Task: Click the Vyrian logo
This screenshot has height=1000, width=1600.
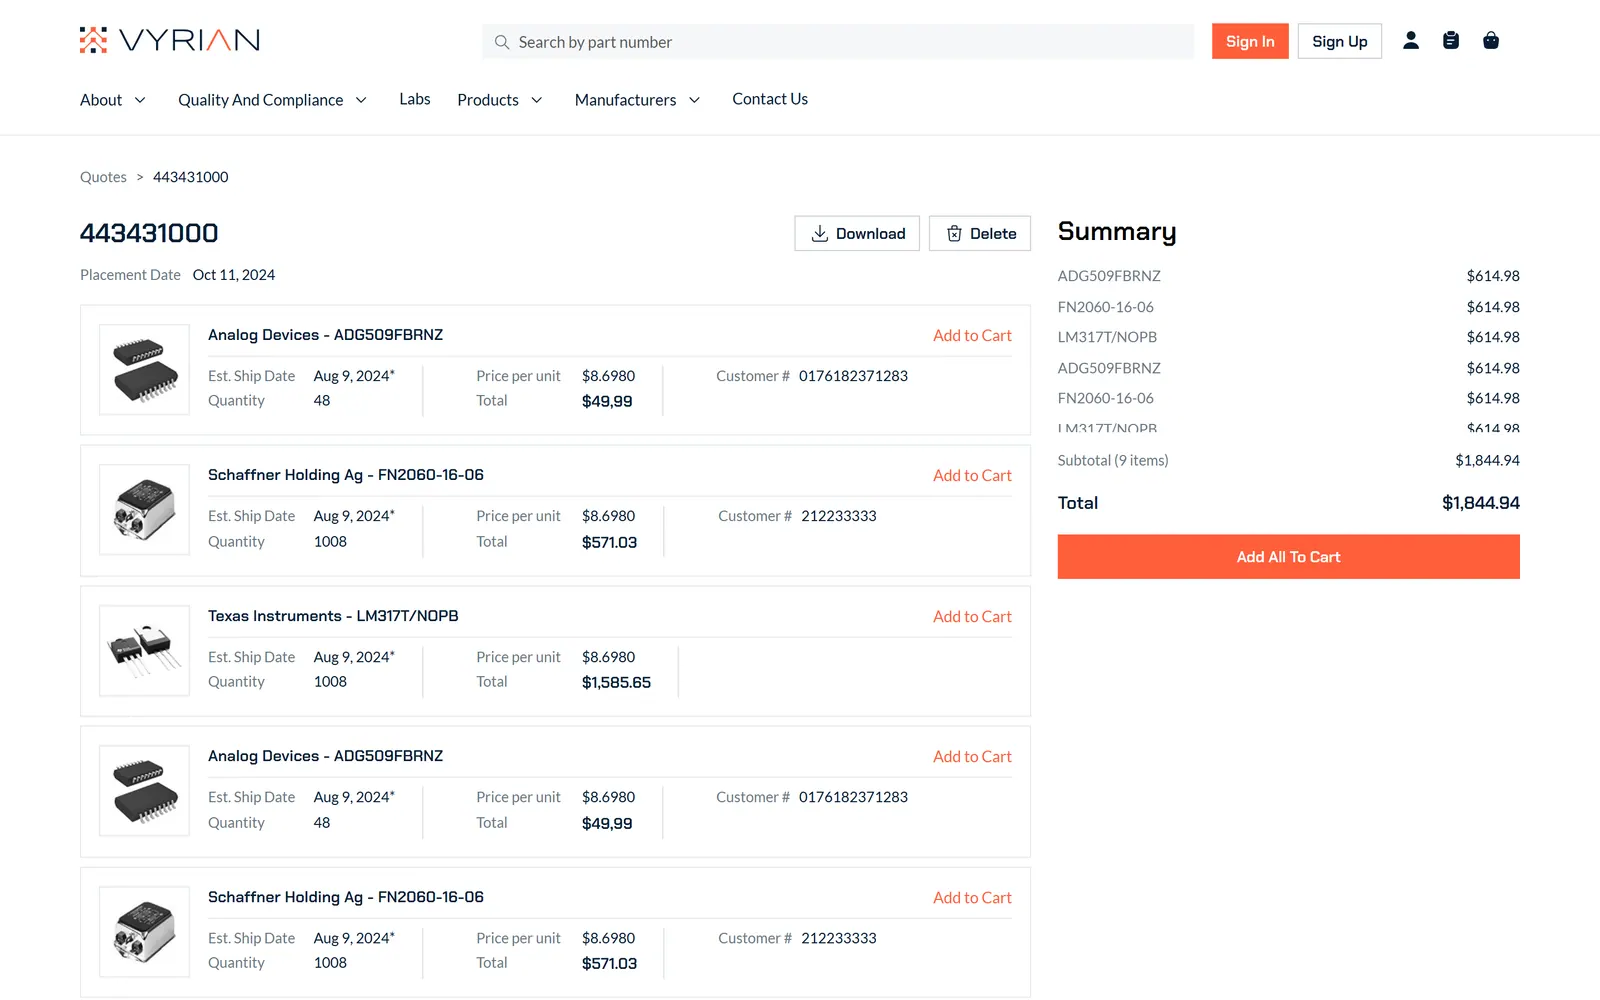Action: [x=170, y=40]
